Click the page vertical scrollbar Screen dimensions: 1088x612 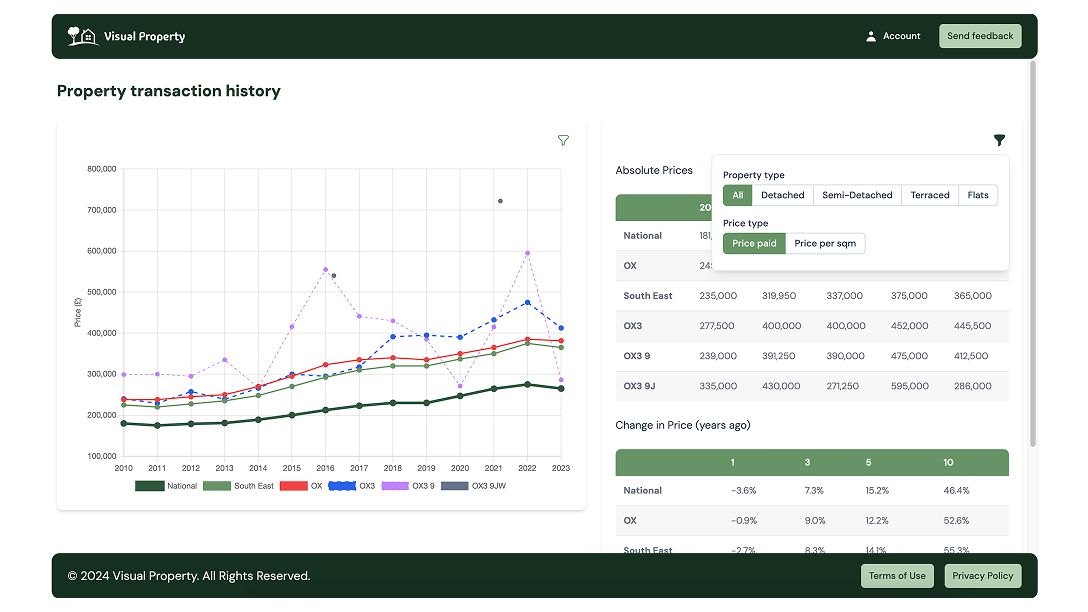[1032, 253]
